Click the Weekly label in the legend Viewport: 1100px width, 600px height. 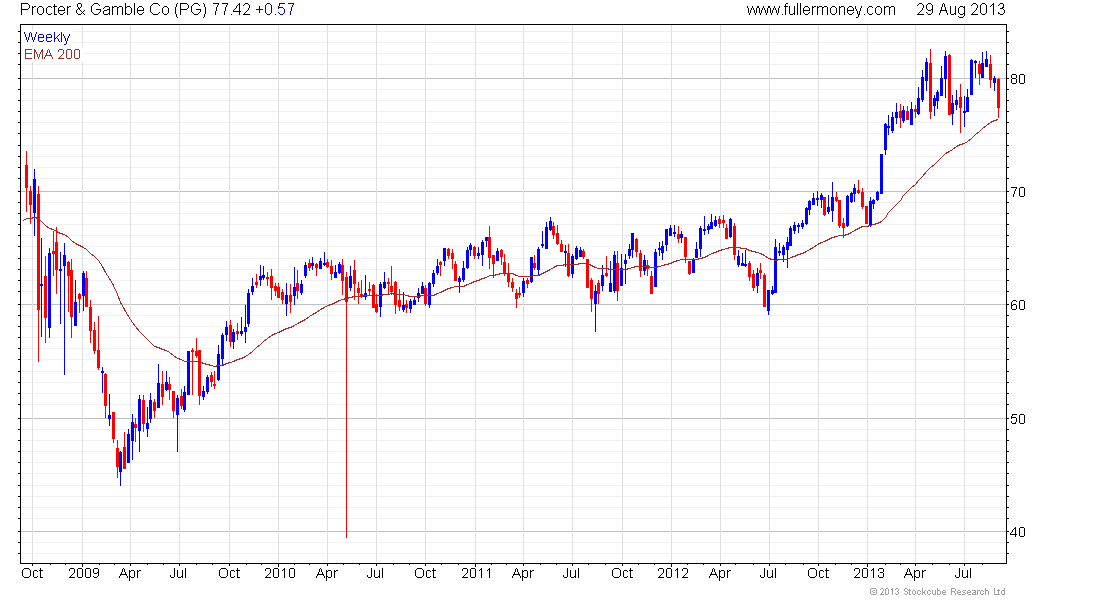pos(47,37)
